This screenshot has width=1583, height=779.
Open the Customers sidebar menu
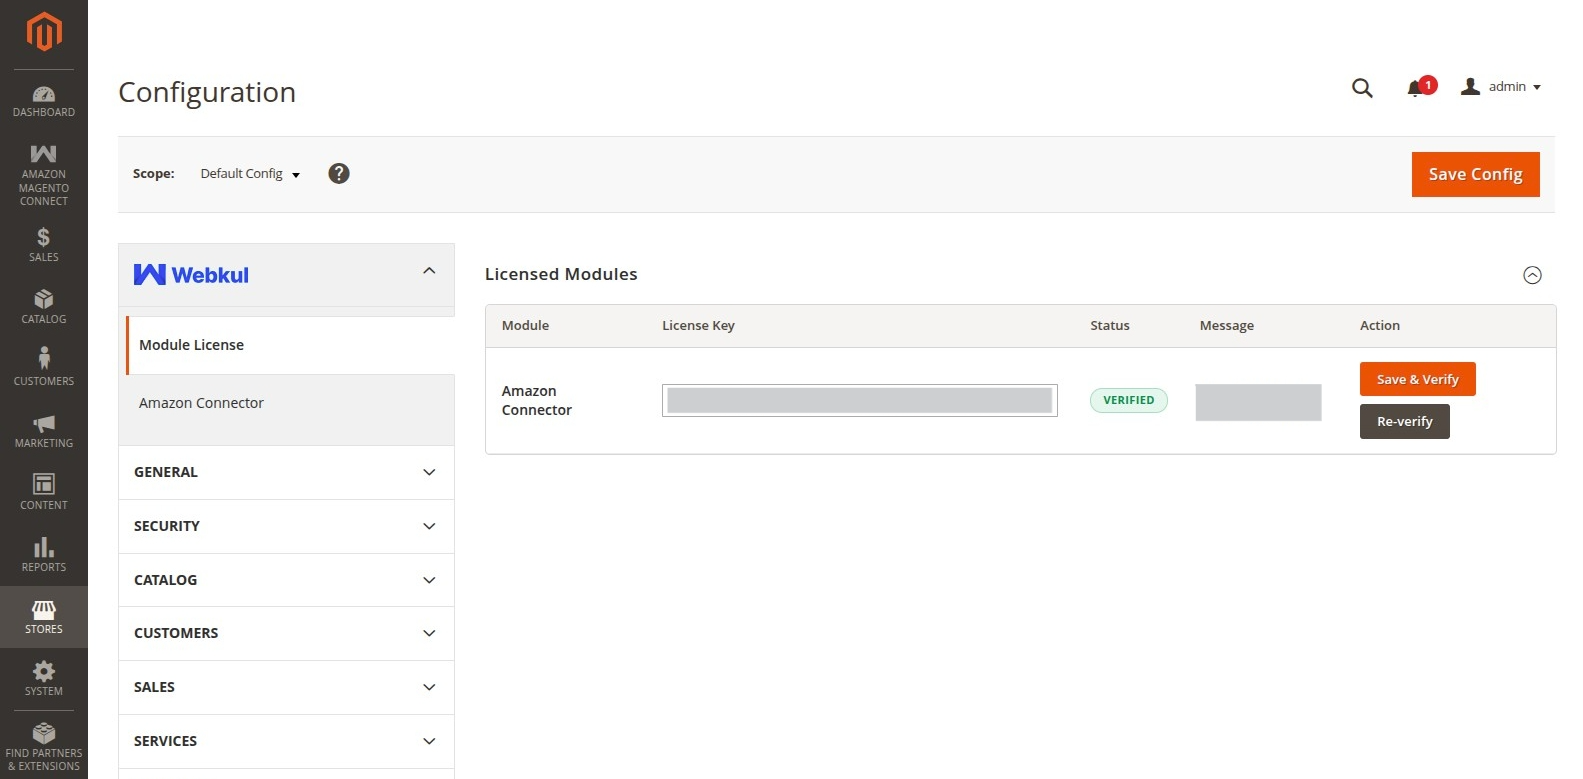[44, 367]
